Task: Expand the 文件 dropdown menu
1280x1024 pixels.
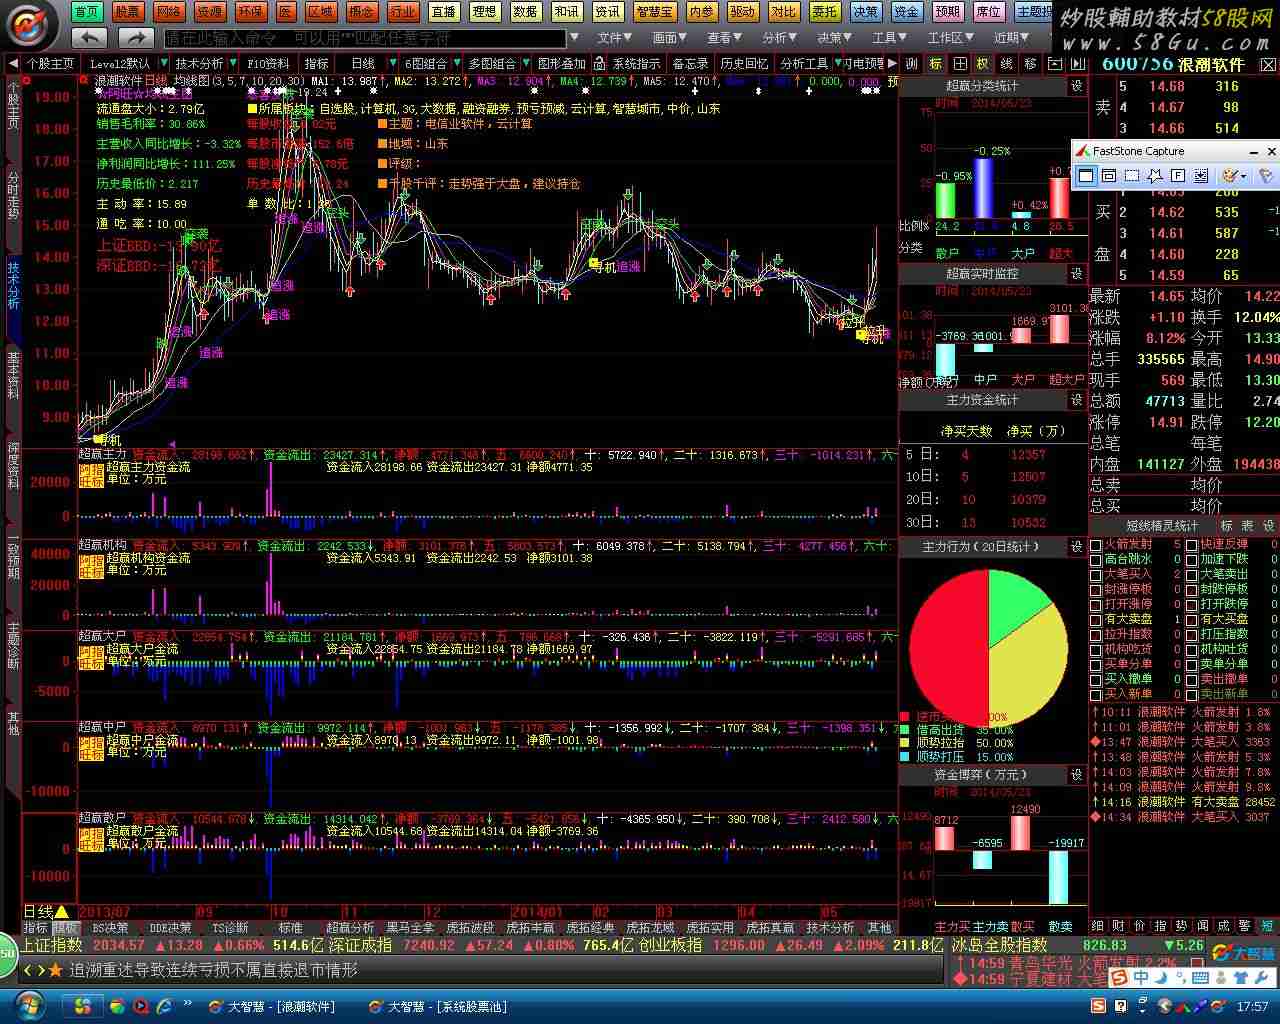Action: pos(615,38)
